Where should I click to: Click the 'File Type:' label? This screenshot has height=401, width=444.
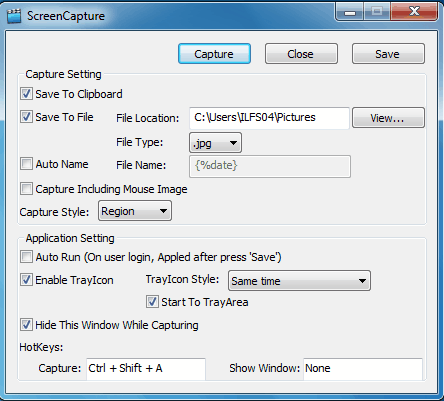pyautogui.click(x=140, y=142)
